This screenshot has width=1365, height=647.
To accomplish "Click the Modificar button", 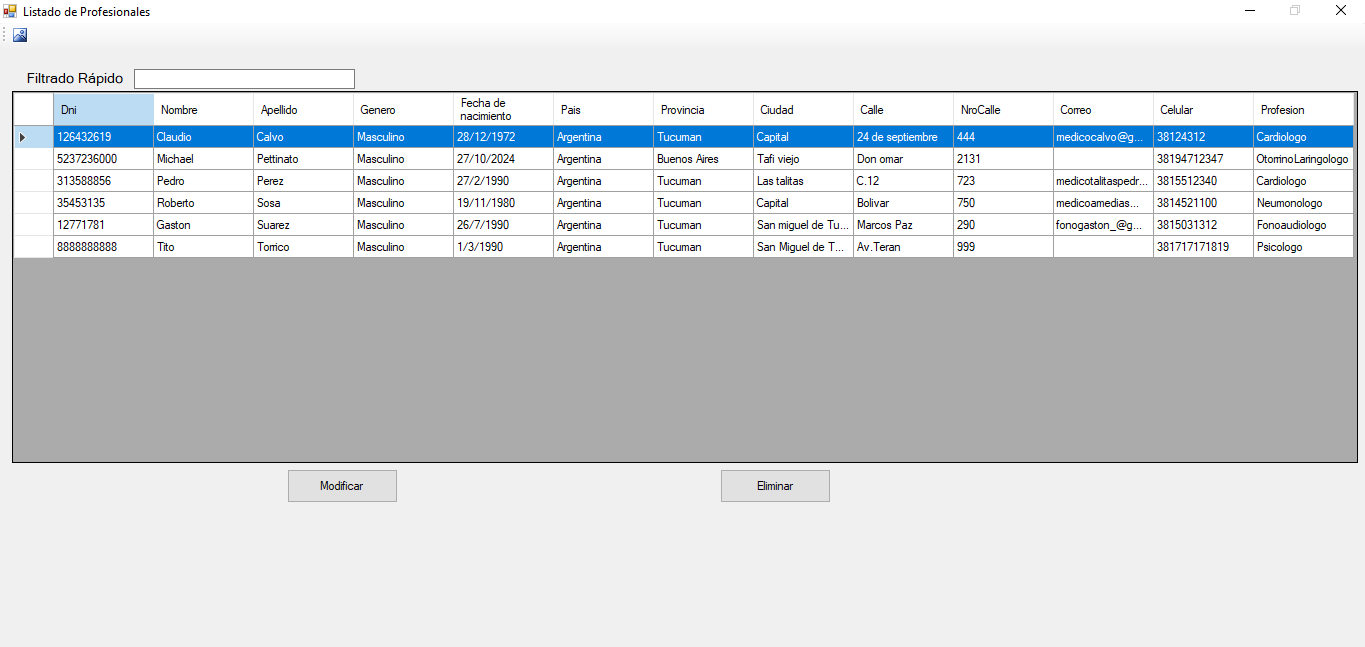I will [x=342, y=486].
